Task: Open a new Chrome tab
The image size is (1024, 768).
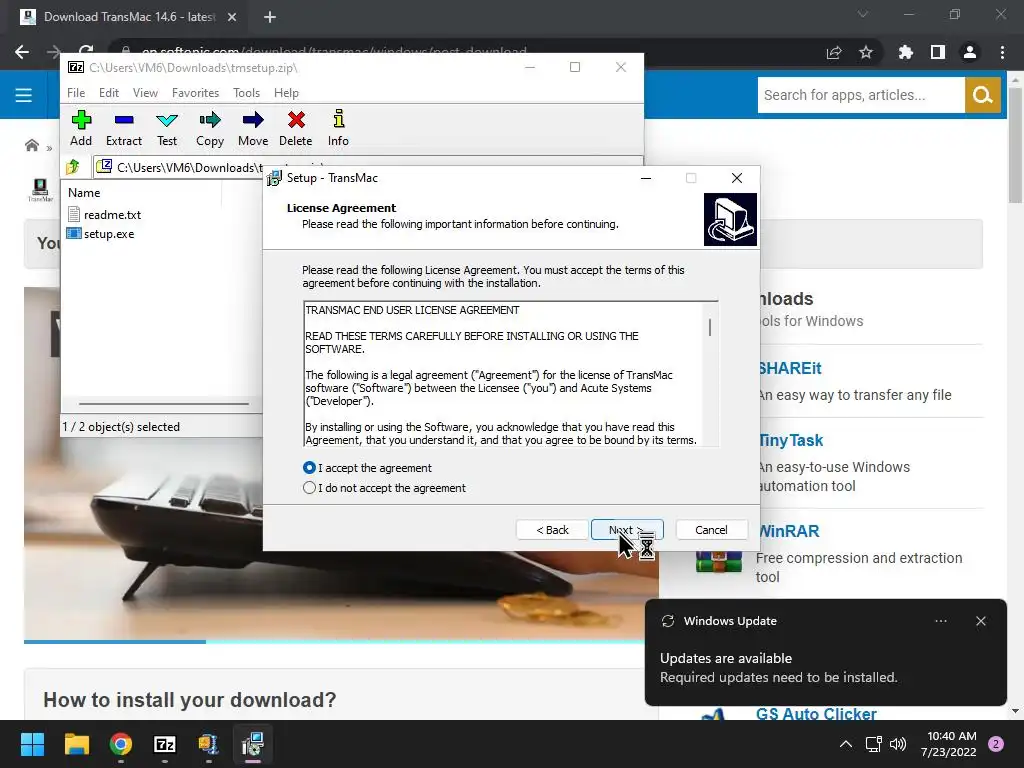Action: (270, 17)
